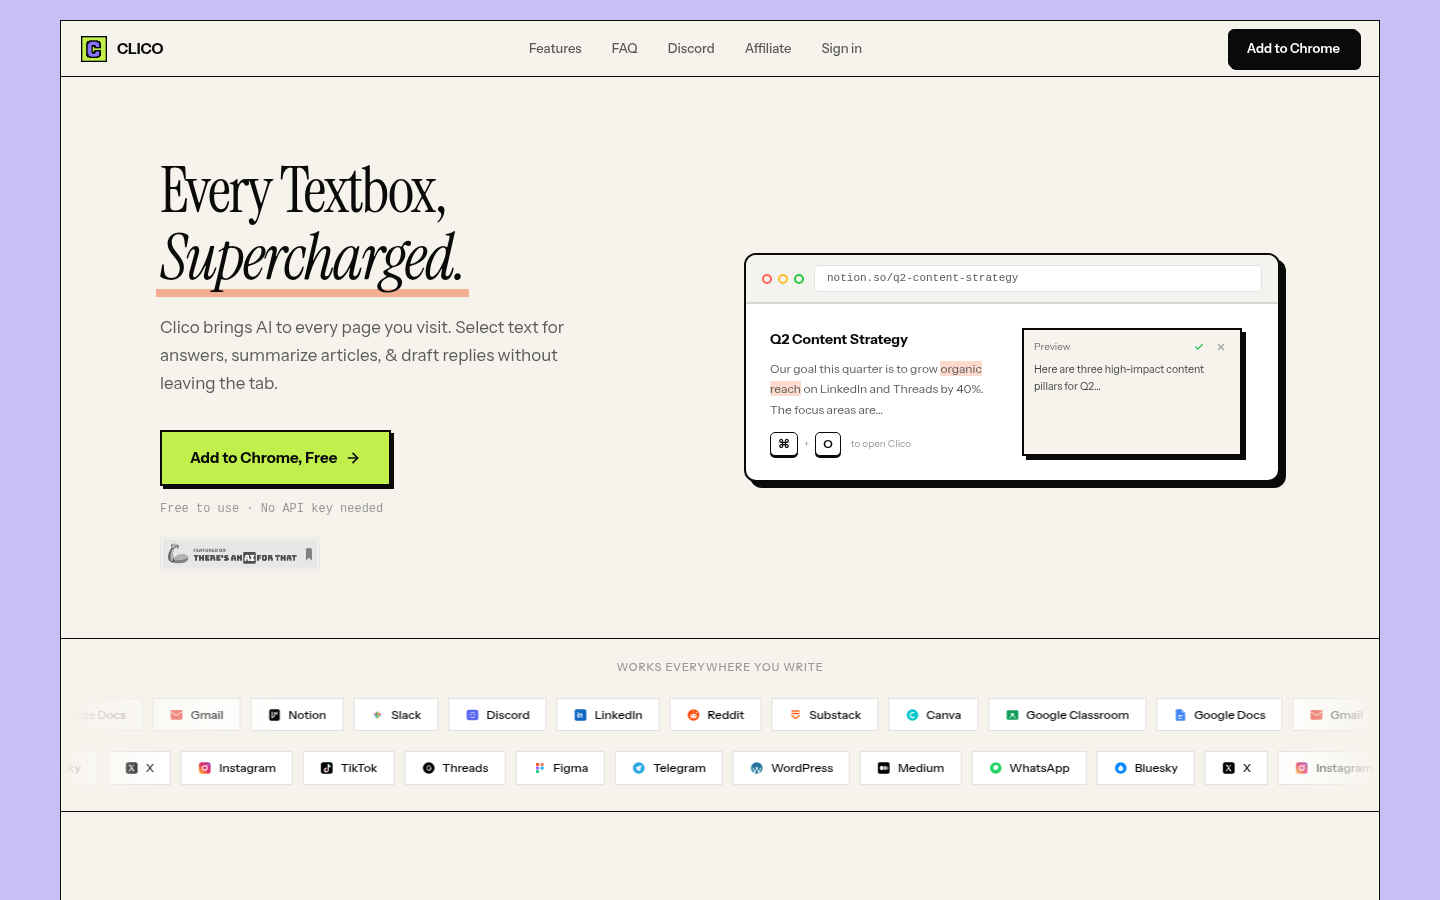
Task: Click the Threads chip
Action: click(455, 768)
